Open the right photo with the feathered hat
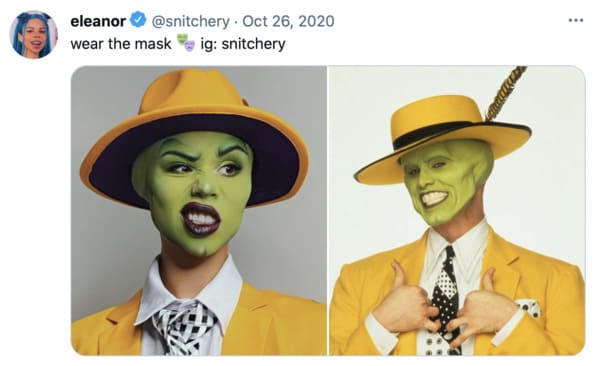Image resolution: width=599 pixels, height=366 pixels. click(457, 211)
